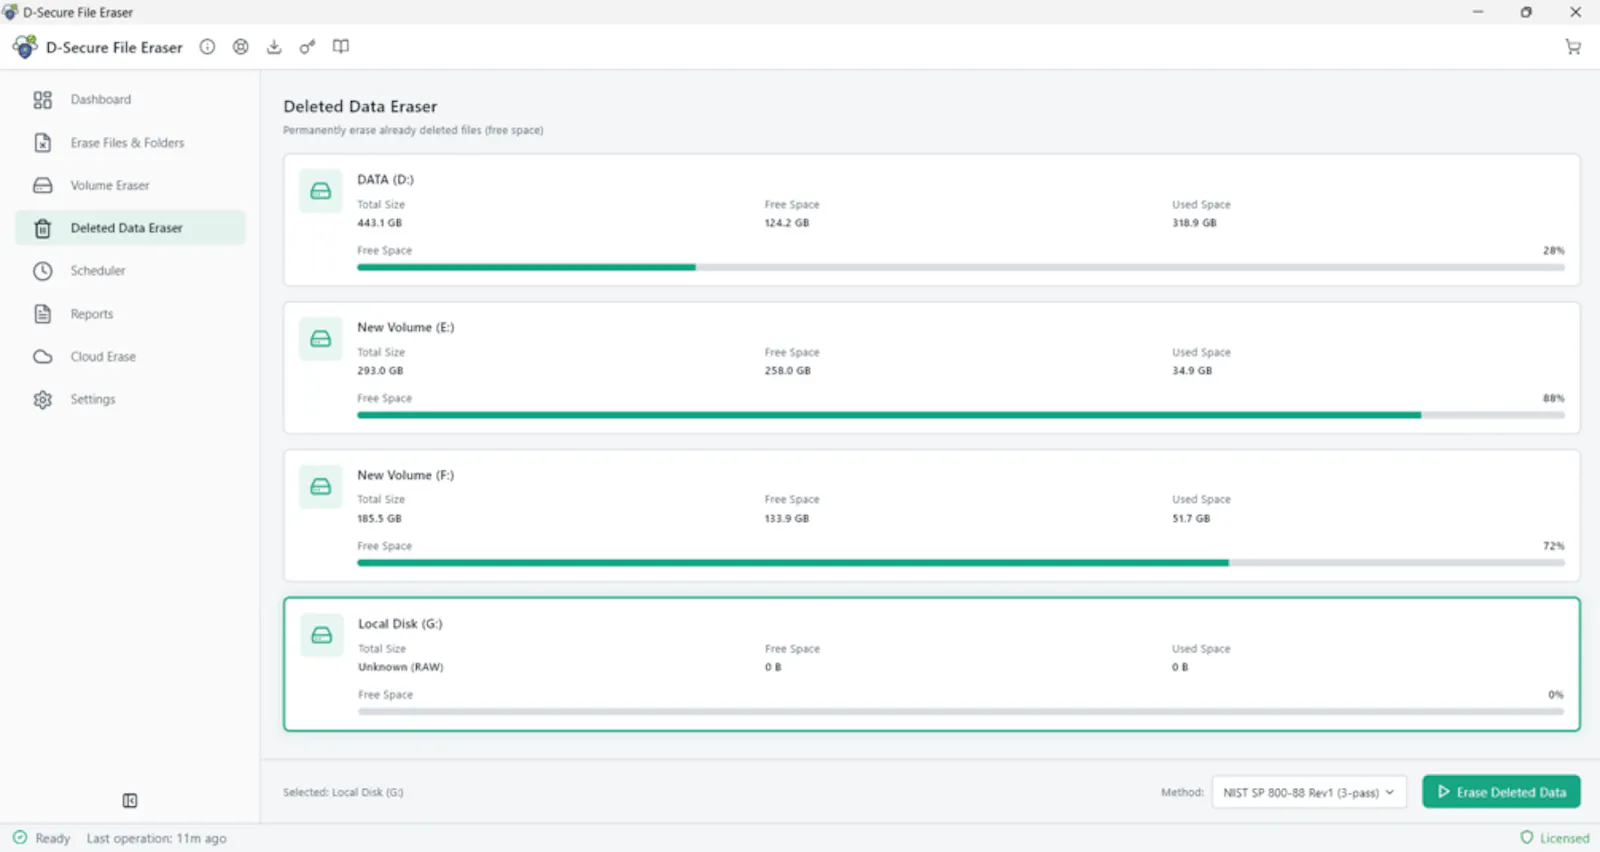The height and width of the screenshot is (852, 1600).
Task: Click the 124.2 GB free space value
Action: 787,223
